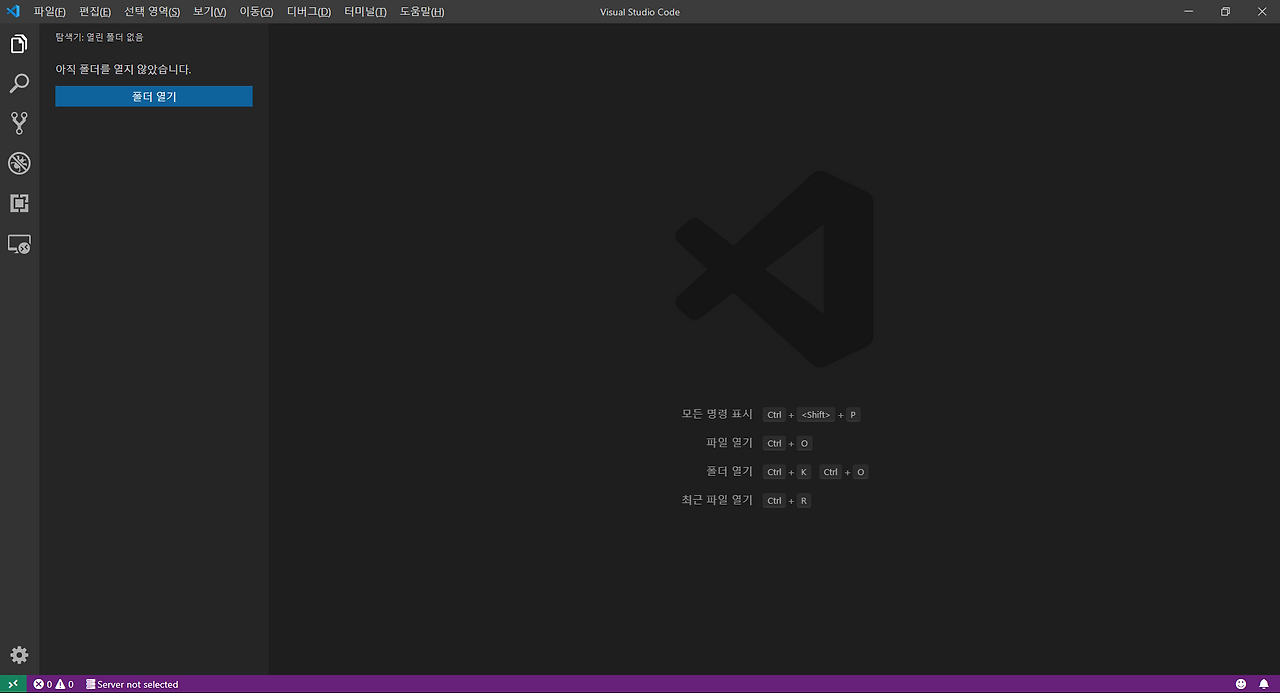Minimize the Visual Studio Code window

click(1188, 12)
